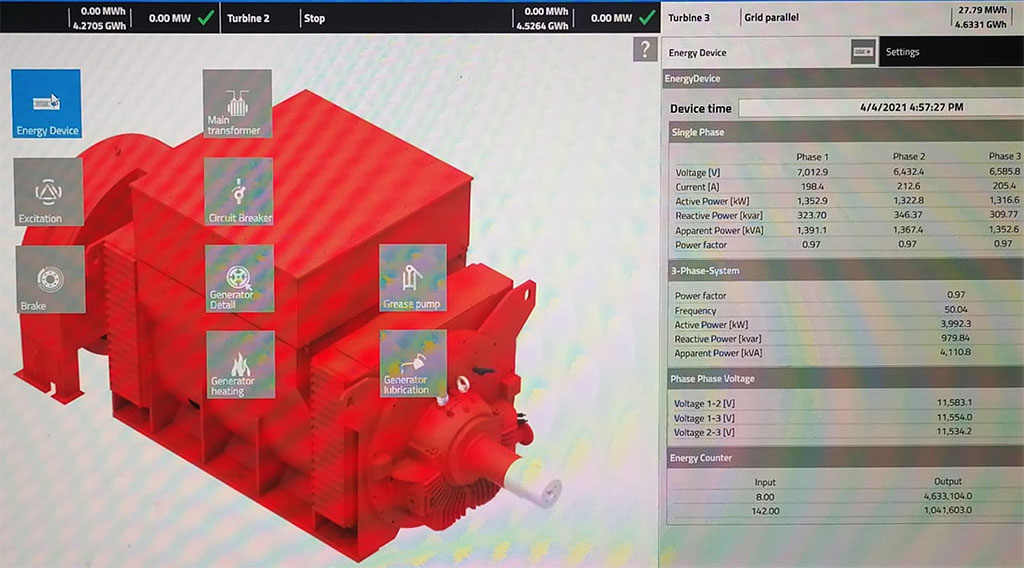Select the Excitation icon

(x=48, y=193)
